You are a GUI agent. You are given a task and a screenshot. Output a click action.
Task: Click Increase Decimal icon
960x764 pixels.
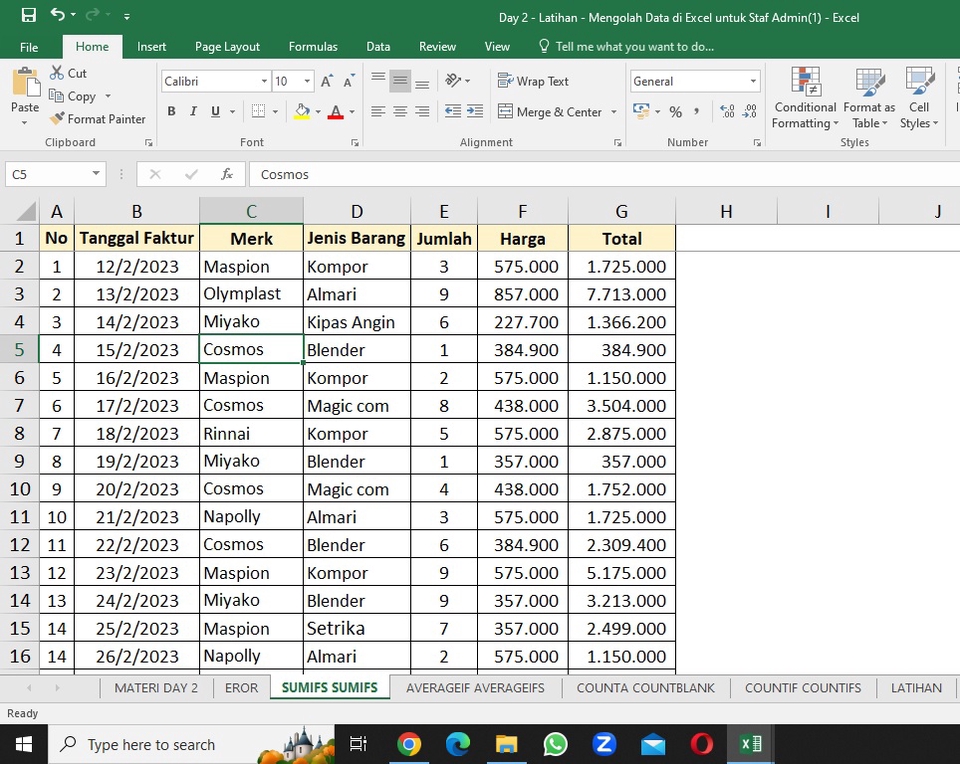pos(727,111)
